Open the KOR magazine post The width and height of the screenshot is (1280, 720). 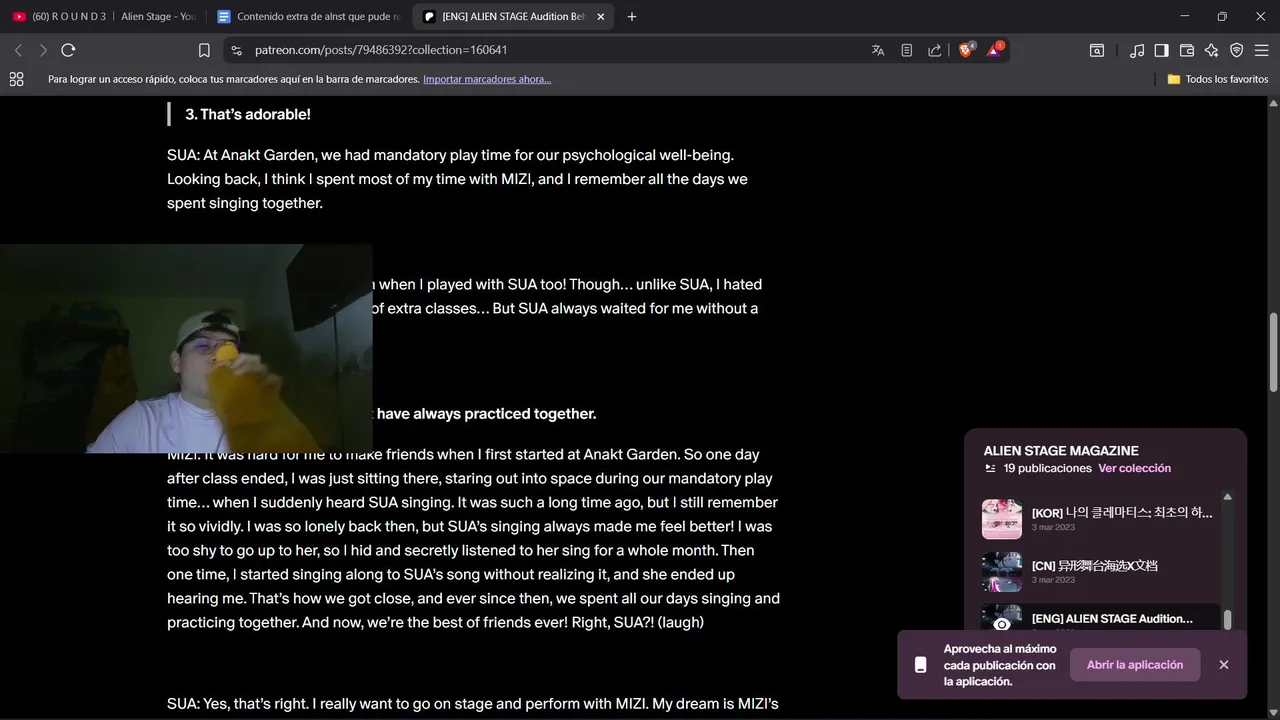click(1100, 518)
